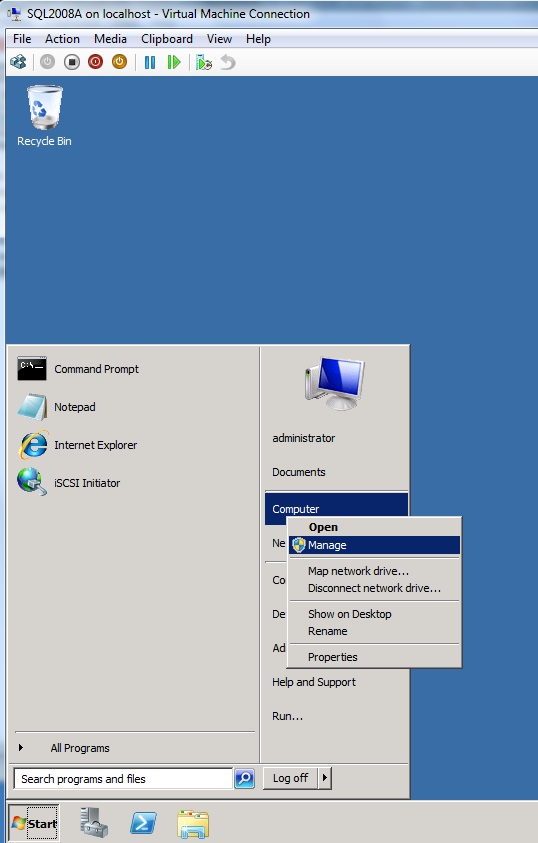Screen dimensions: 538x843
Task: Open Help and Support
Action: (x=314, y=682)
